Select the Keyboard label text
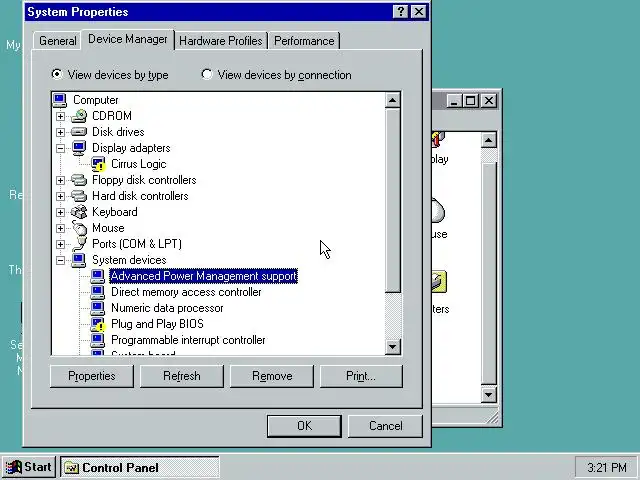Image resolution: width=640 pixels, height=480 pixels. tap(115, 212)
